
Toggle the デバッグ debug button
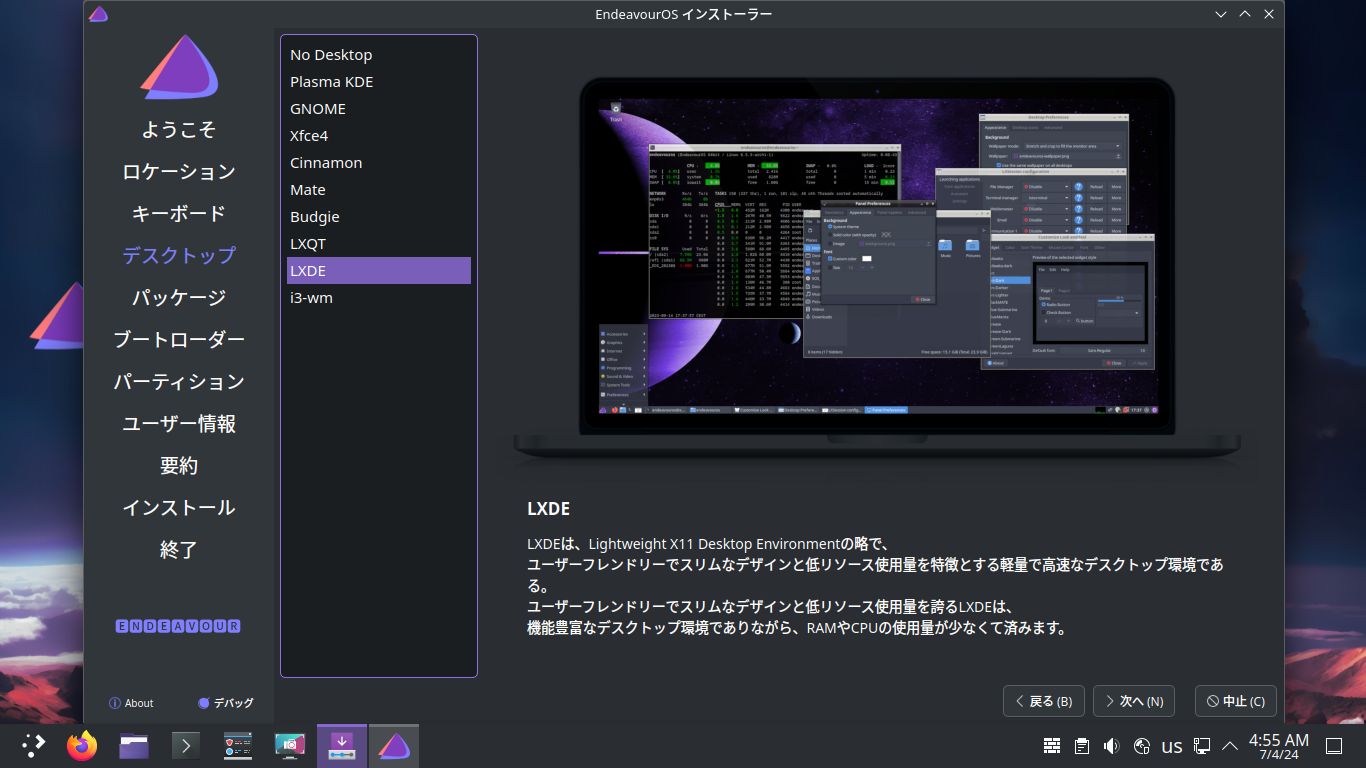226,703
